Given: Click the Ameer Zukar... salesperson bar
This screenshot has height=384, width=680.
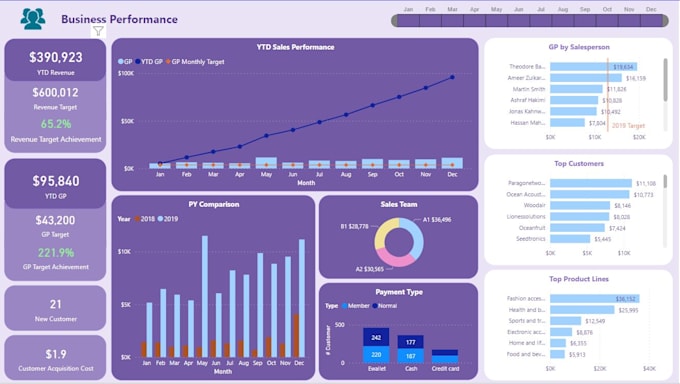Looking at the screenshot, I should [x=586, y=78].
